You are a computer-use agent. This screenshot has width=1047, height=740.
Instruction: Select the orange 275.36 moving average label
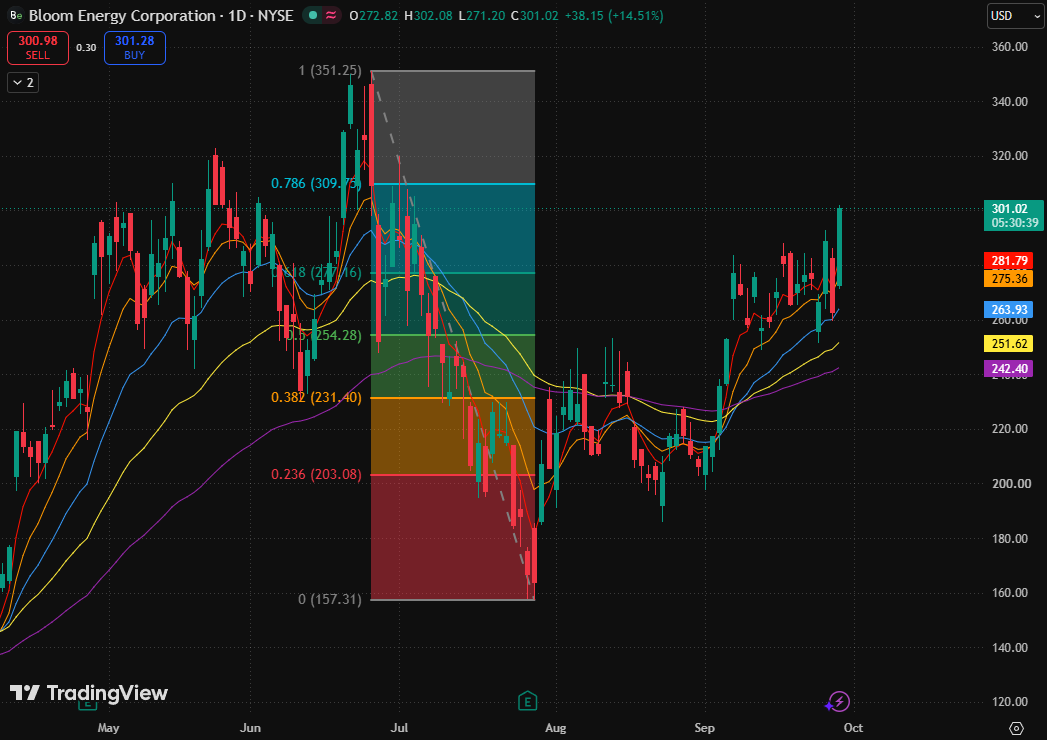click(x=1009, y=279)
